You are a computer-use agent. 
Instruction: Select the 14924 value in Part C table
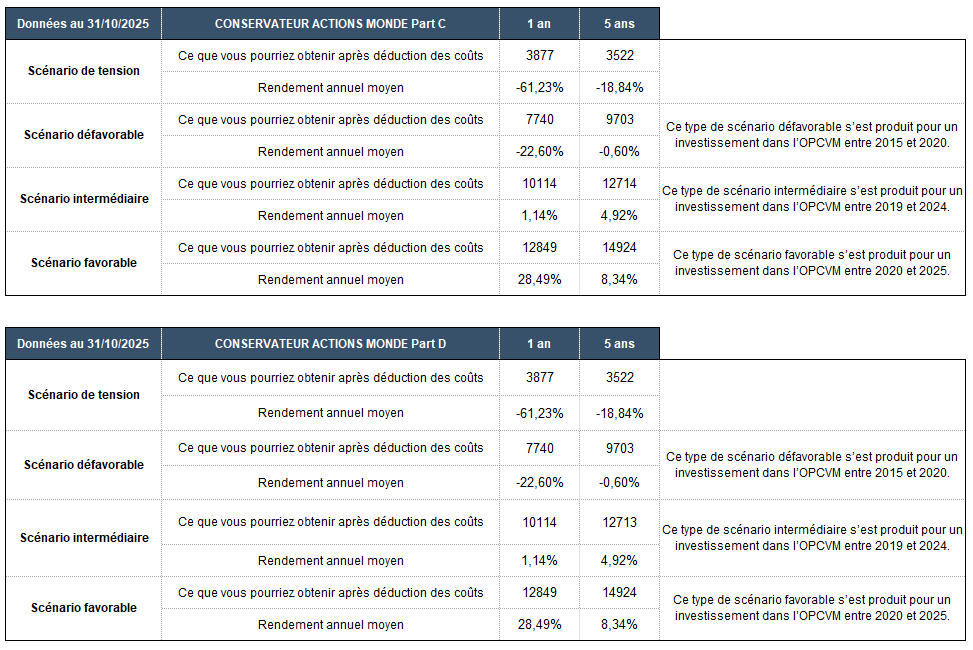[619, 248]
